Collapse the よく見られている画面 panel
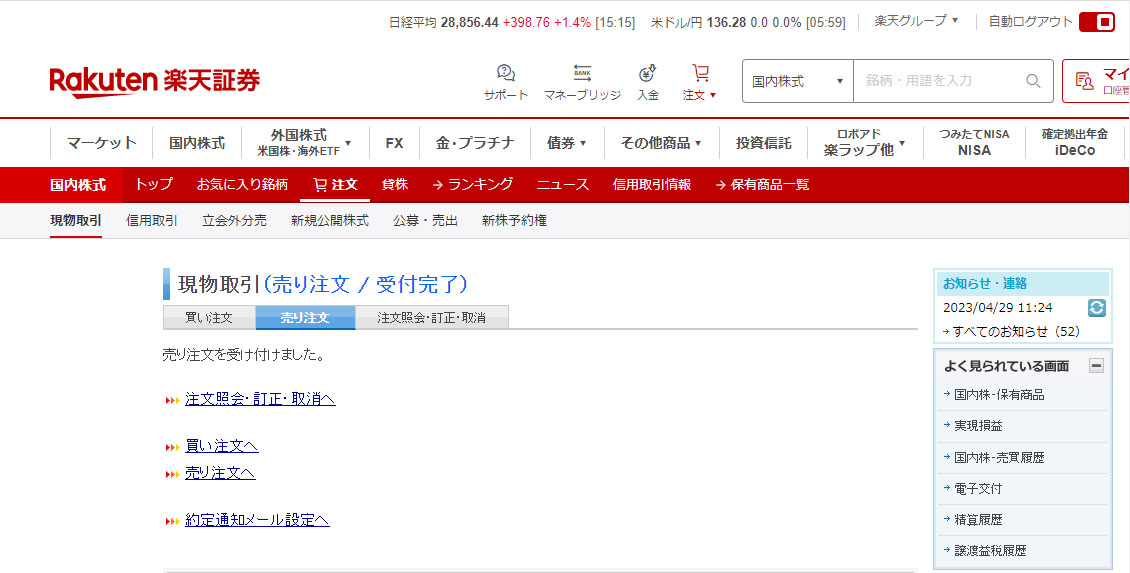Viewport: 1130px width, 573px height. 1096,366
